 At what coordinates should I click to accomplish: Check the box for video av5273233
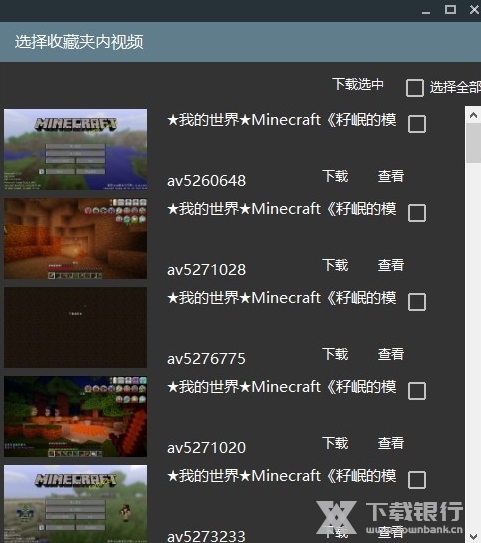coord(417,480)
